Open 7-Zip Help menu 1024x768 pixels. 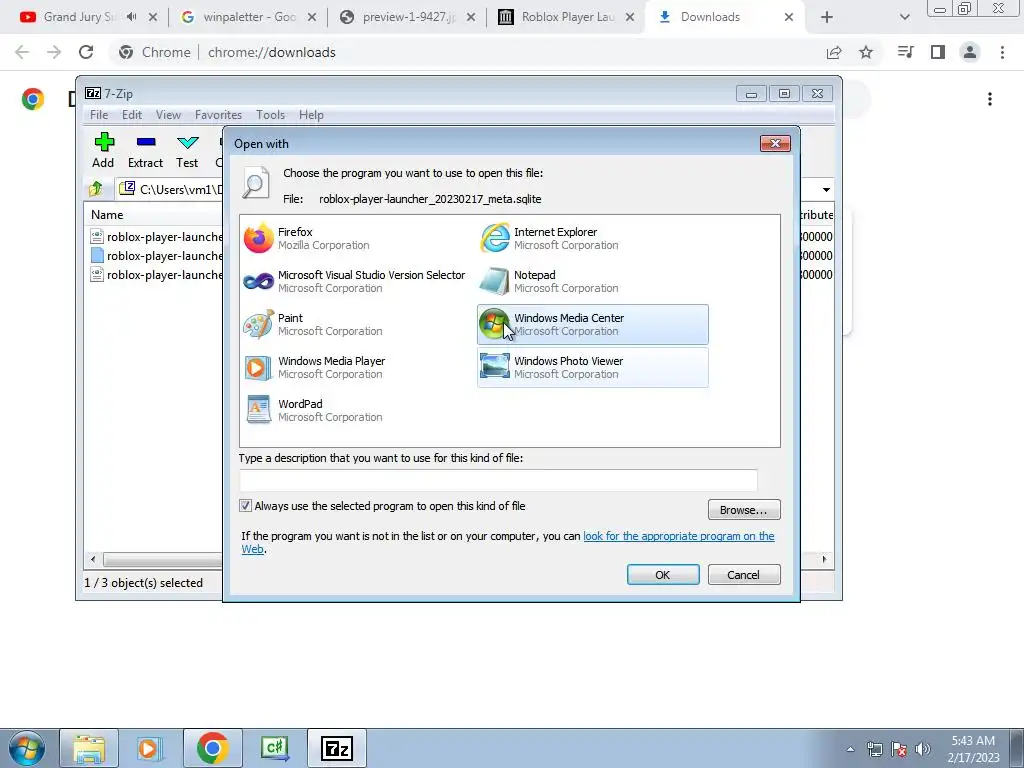pyautogui.click(x=311, y=115)
